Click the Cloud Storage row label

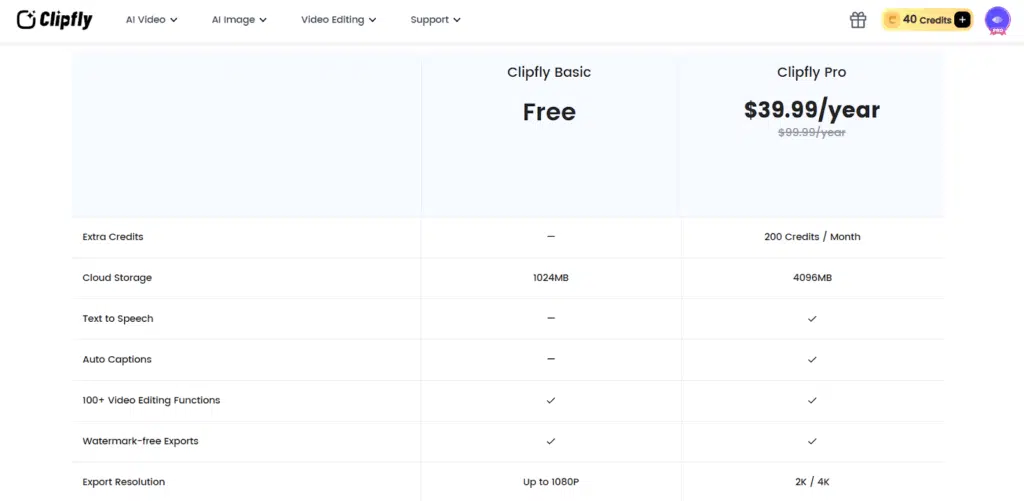click(117, 278)
